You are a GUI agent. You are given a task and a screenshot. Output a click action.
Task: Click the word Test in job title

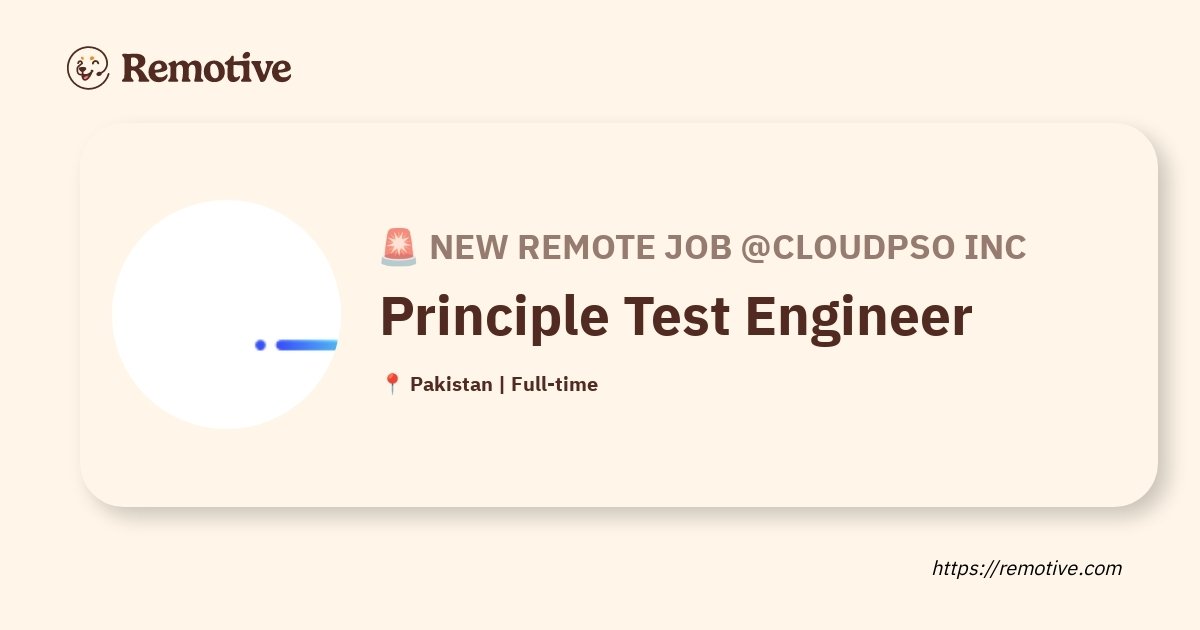tap(678, 317)
